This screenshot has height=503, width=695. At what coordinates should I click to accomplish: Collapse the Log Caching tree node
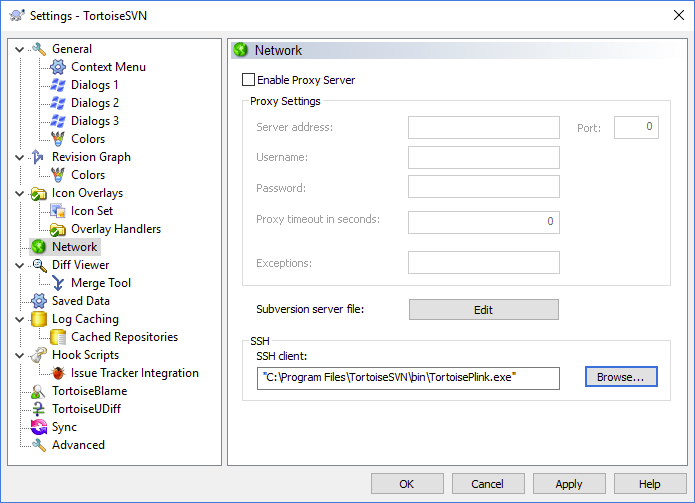coord(20,319)
